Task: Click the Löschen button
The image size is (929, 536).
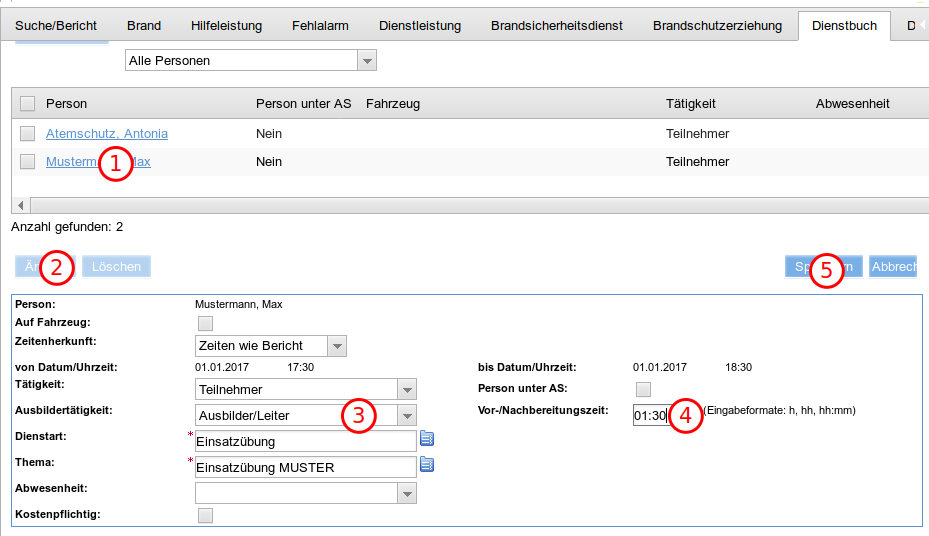Action: pyautogui.click(x=117, y=267)
